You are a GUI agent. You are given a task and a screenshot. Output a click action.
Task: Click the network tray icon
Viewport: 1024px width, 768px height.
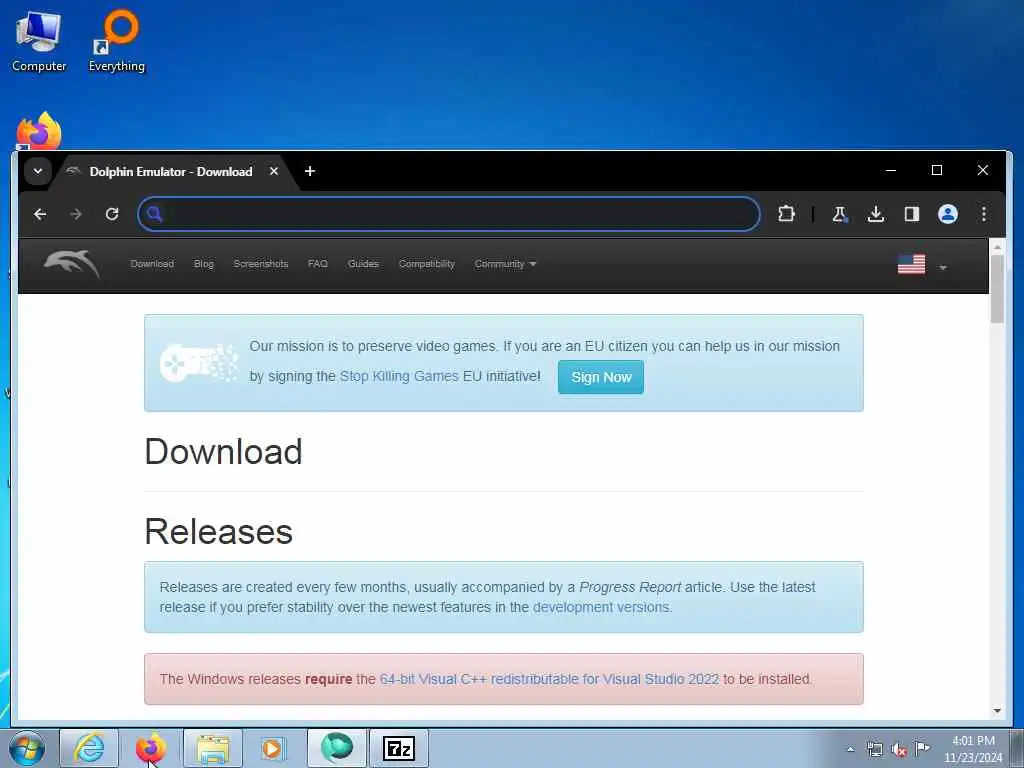874,750
